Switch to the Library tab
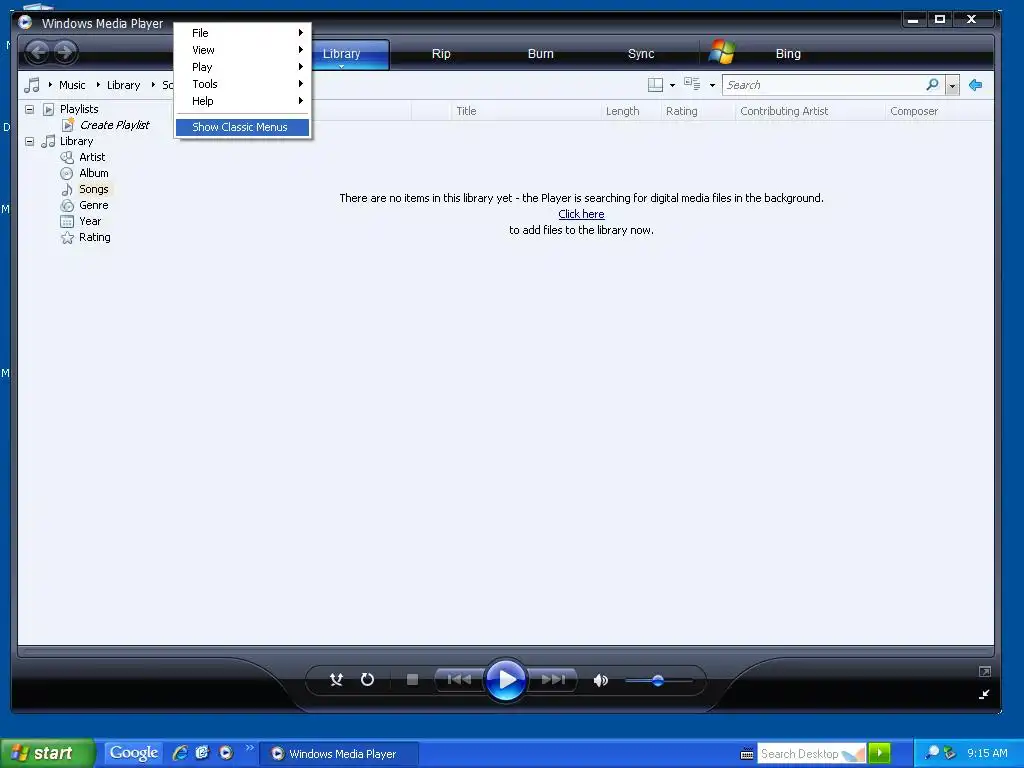Viewport: 1024px width, 768px height. [342, 54]
